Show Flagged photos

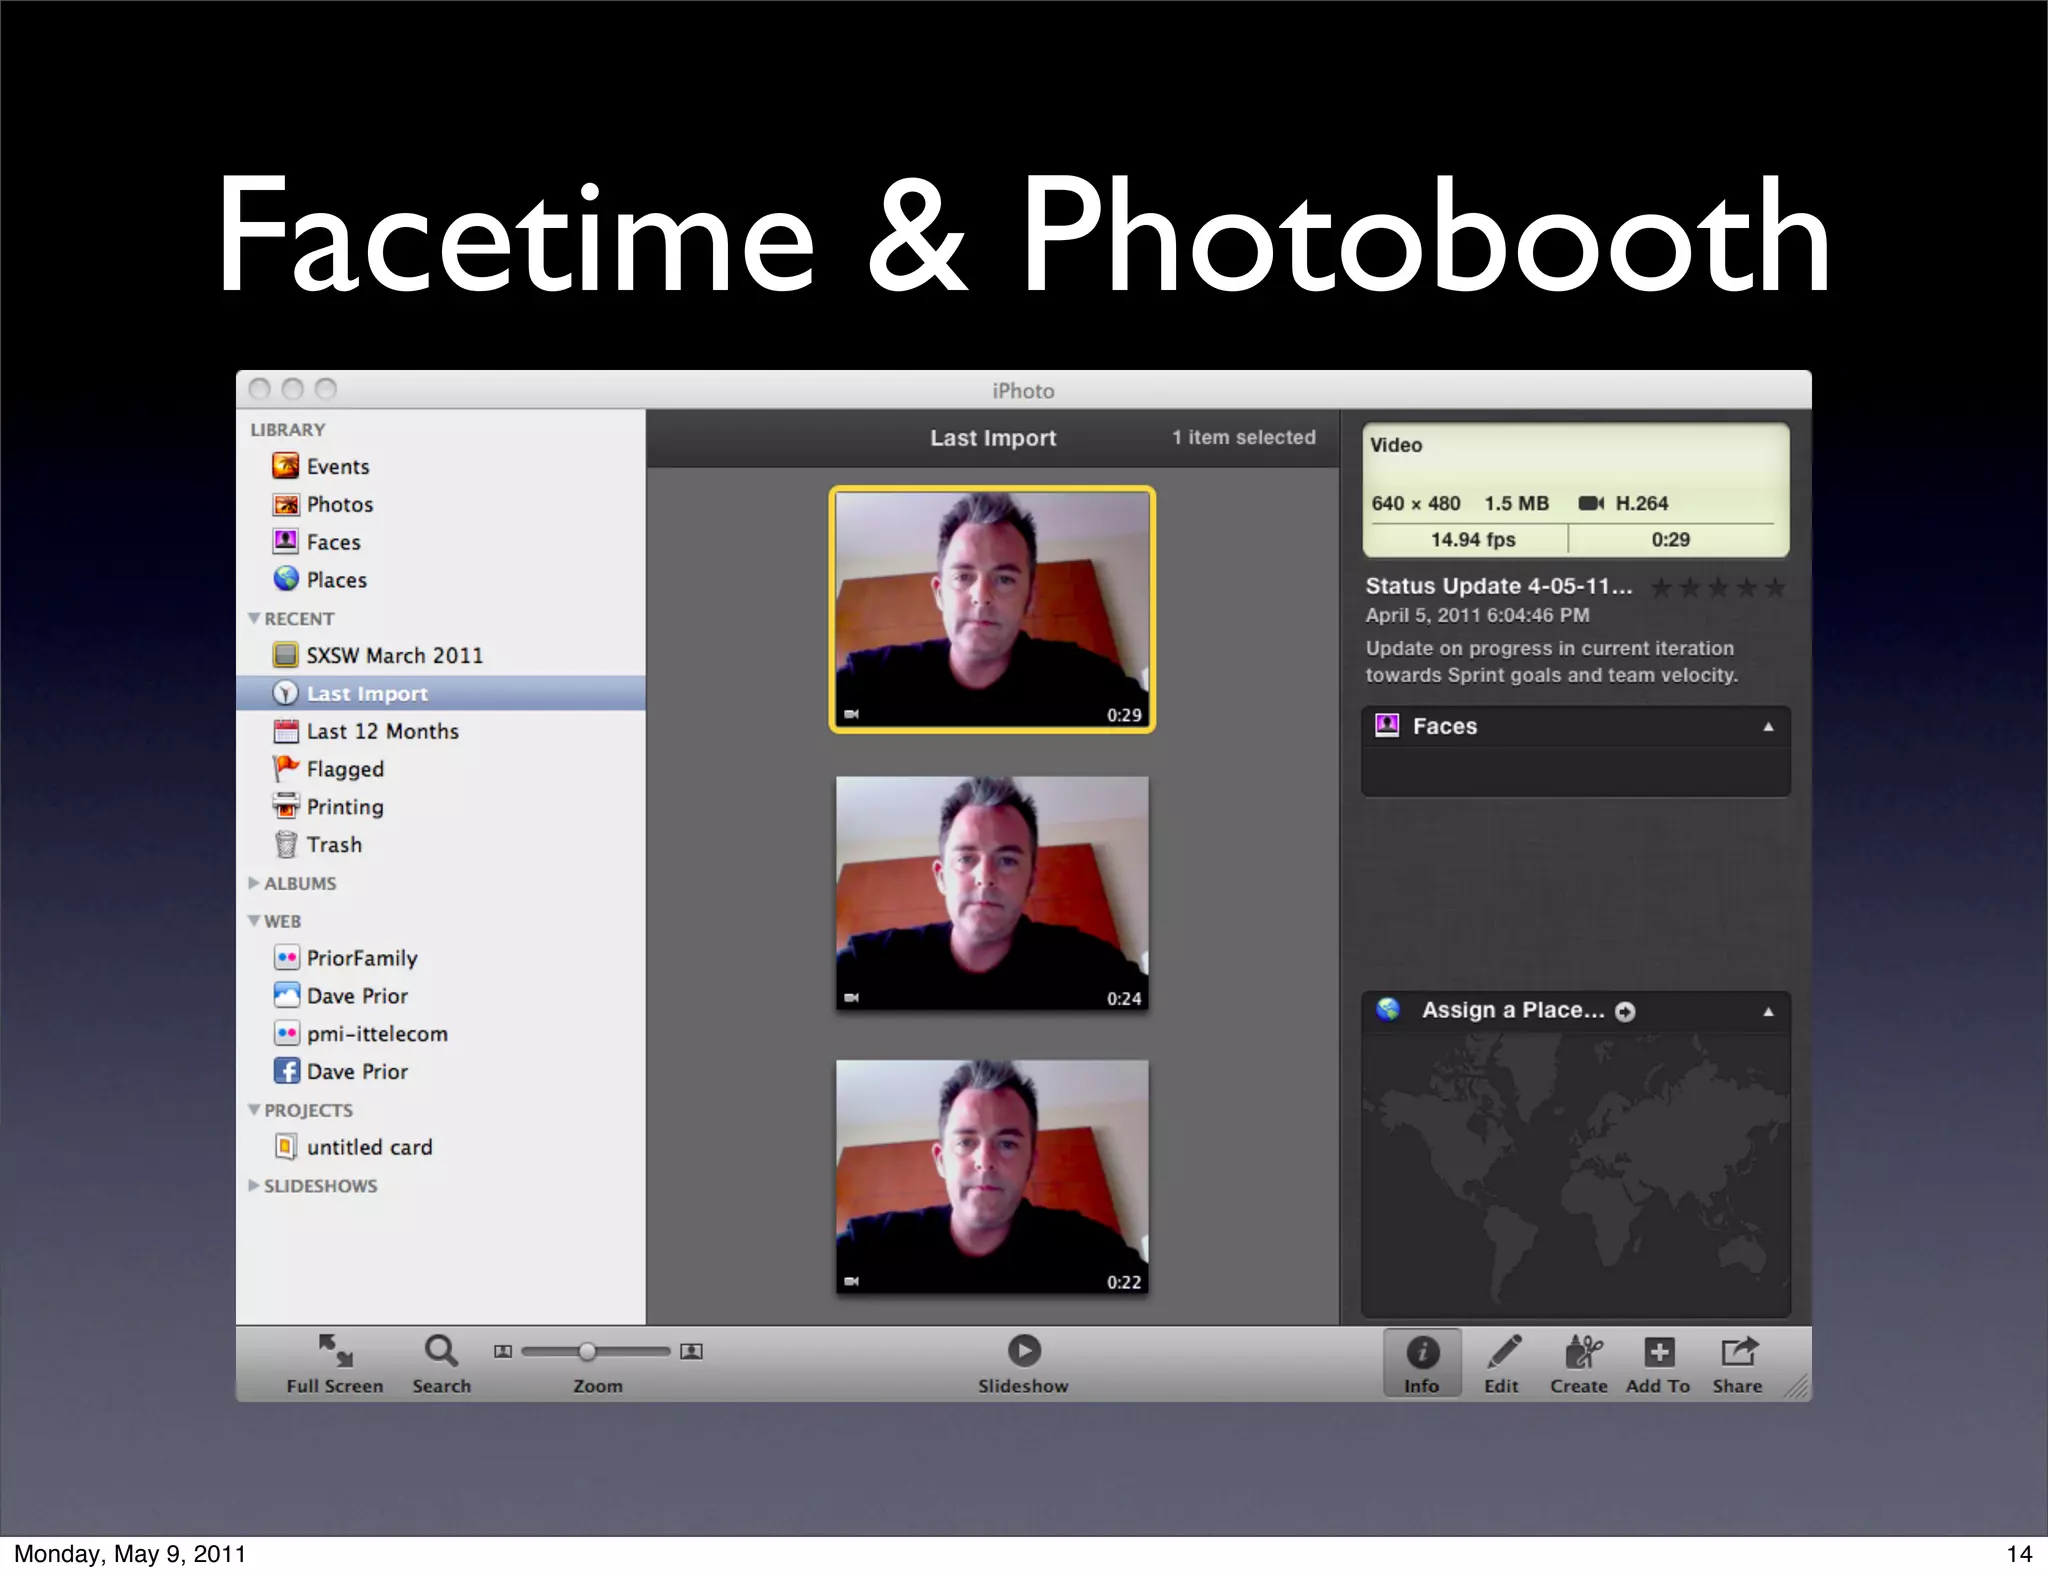[329, 769]
